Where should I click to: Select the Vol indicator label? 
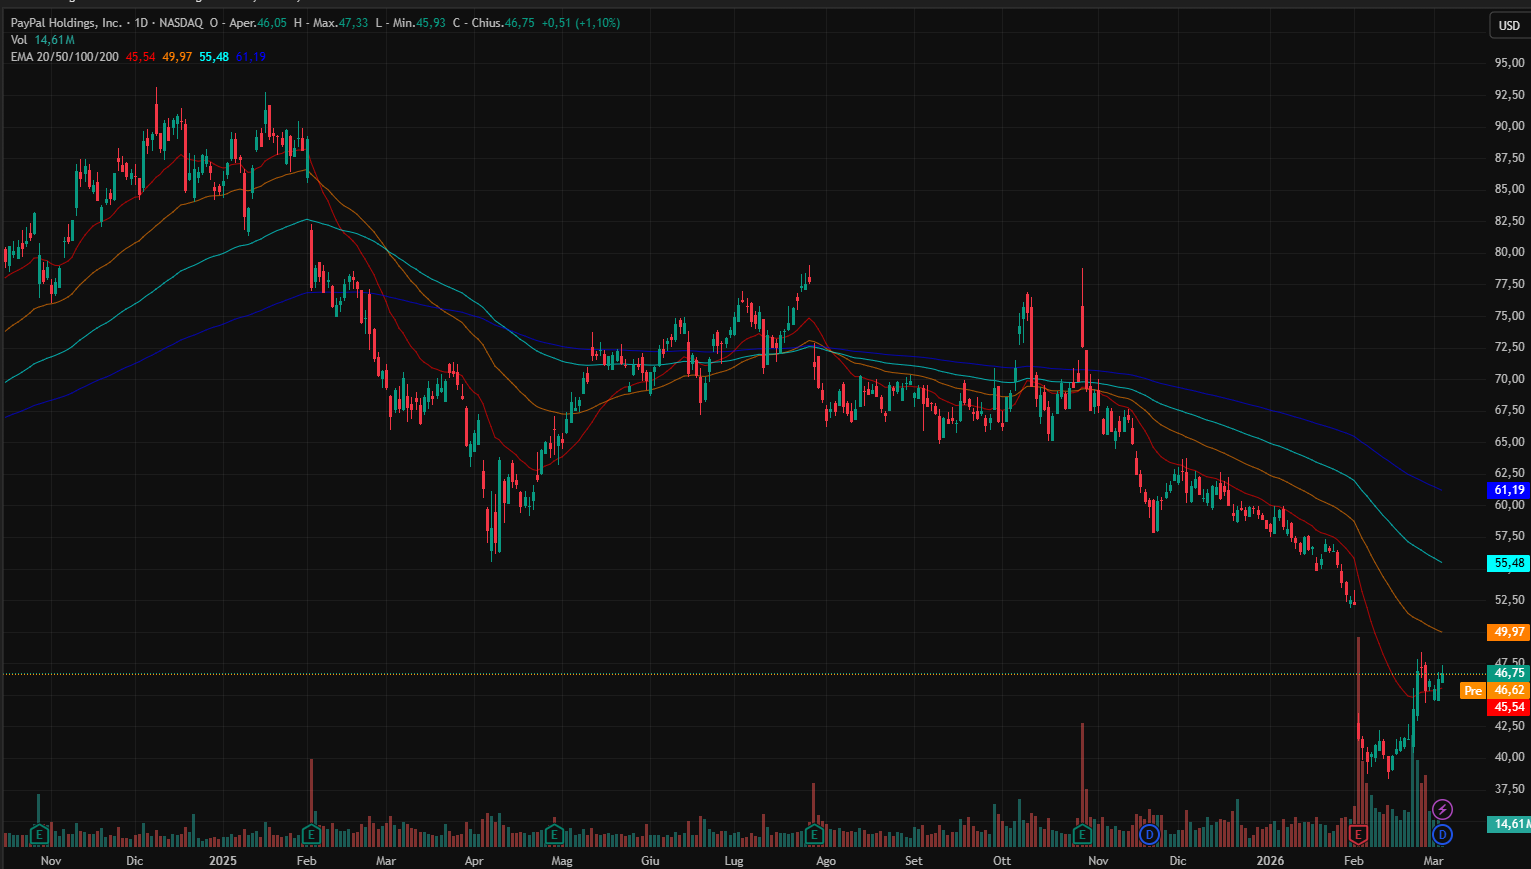coord(19,40)
